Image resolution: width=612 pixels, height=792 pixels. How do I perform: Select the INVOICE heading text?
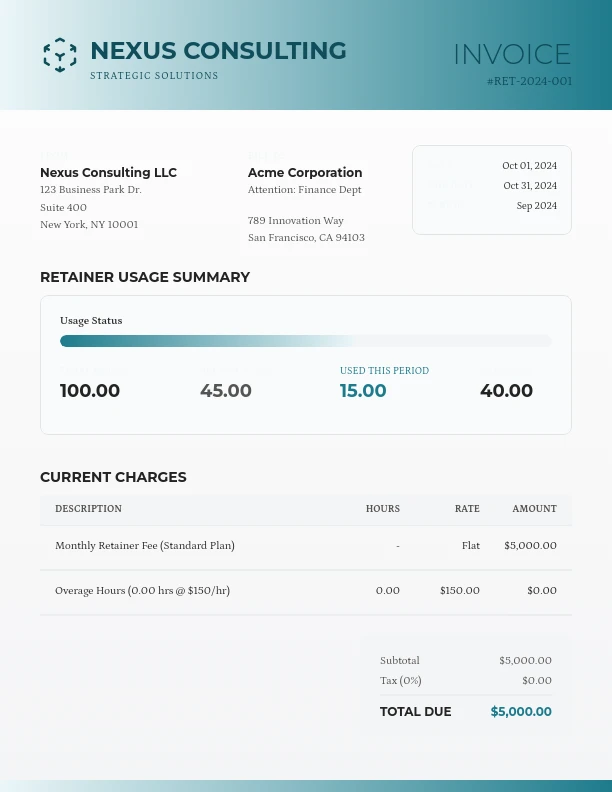coord(512,55)
